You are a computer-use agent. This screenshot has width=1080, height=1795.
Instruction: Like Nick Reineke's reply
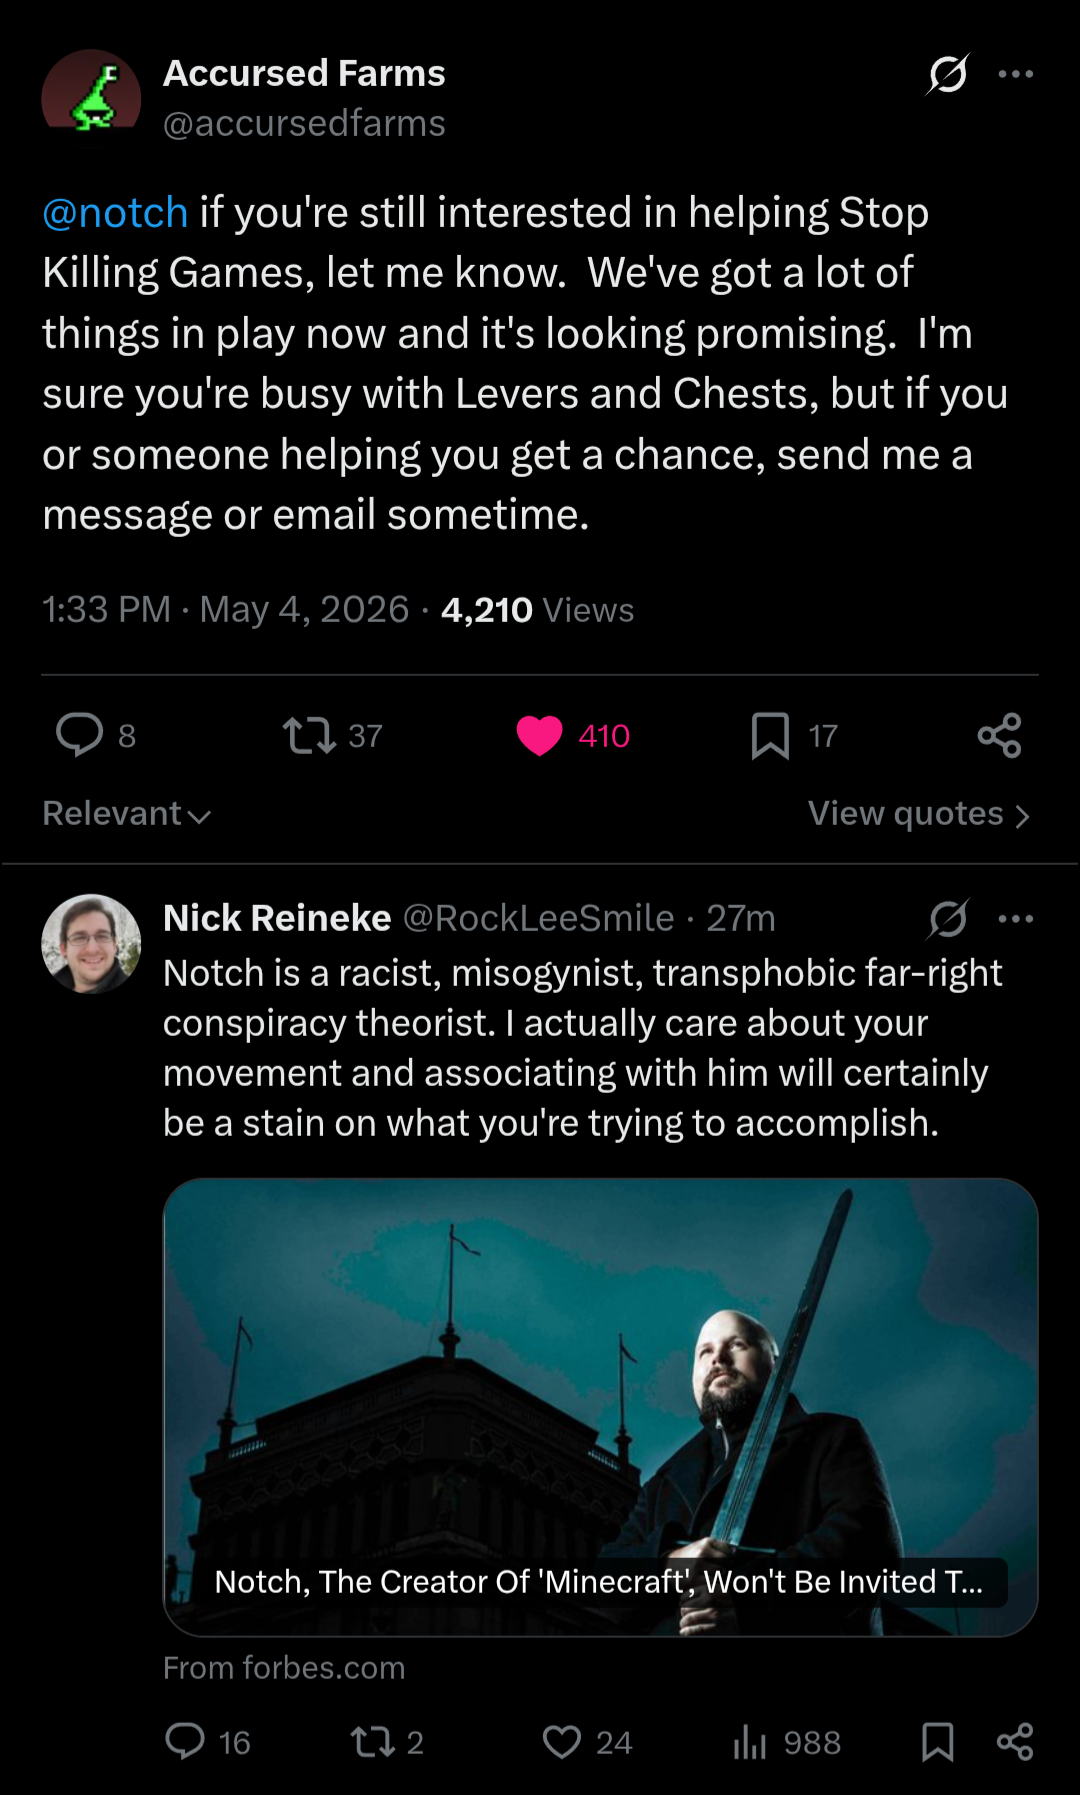click(562, 1742)
